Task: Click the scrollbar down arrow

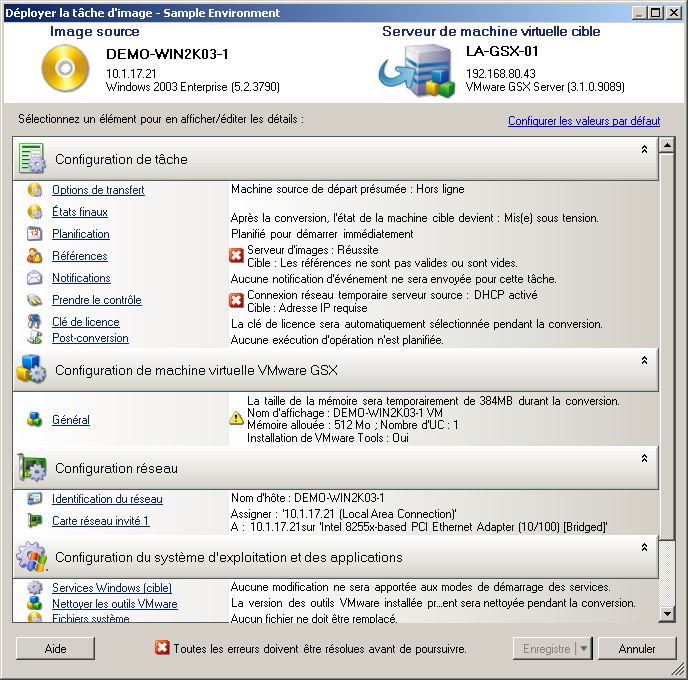Action: [667, 614]
